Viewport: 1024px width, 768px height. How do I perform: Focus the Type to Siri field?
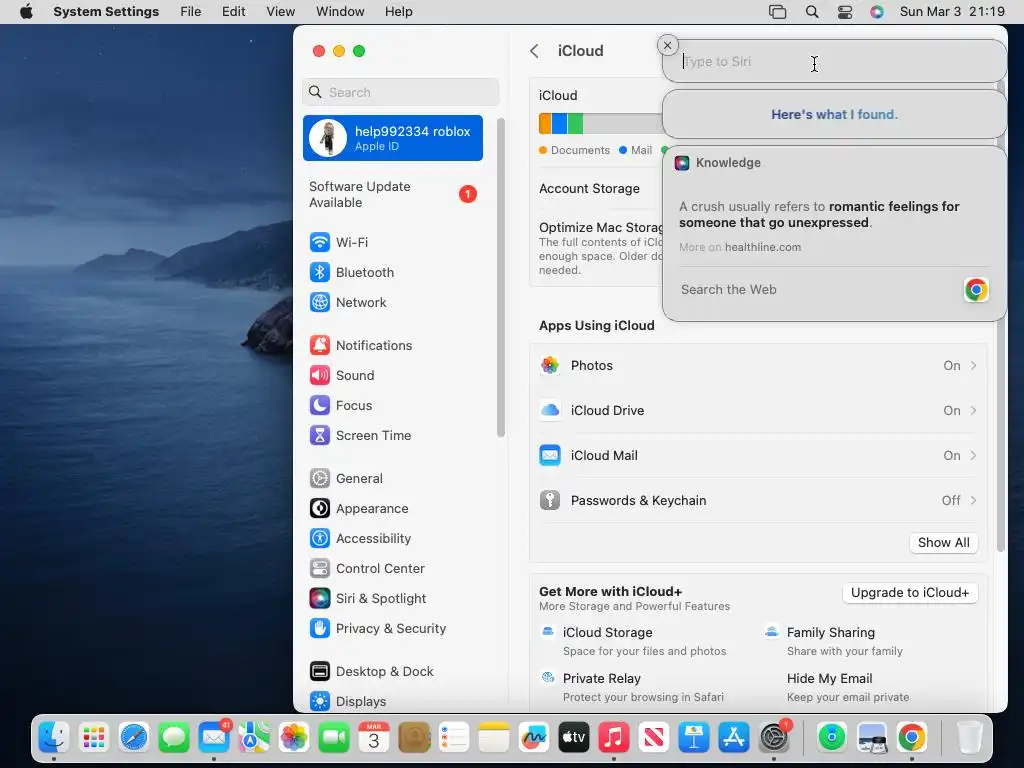tap(834, 61)
